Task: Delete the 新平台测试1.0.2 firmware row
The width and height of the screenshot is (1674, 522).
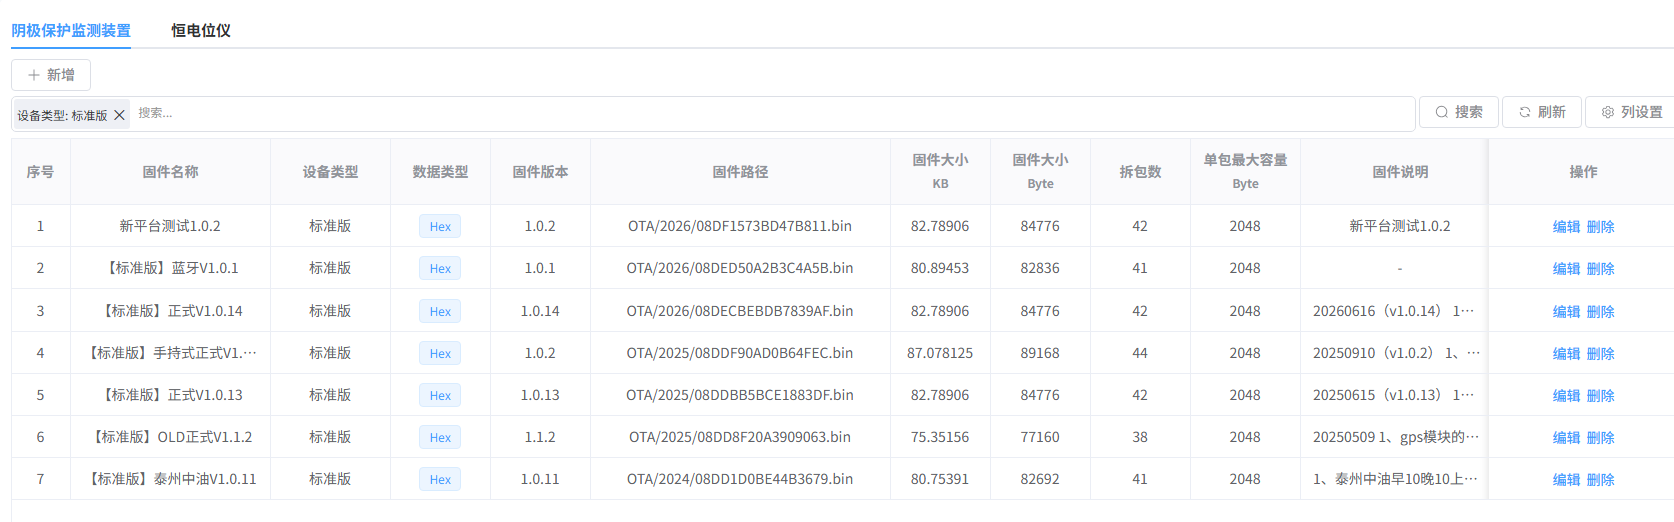Action: point(1600,227)
